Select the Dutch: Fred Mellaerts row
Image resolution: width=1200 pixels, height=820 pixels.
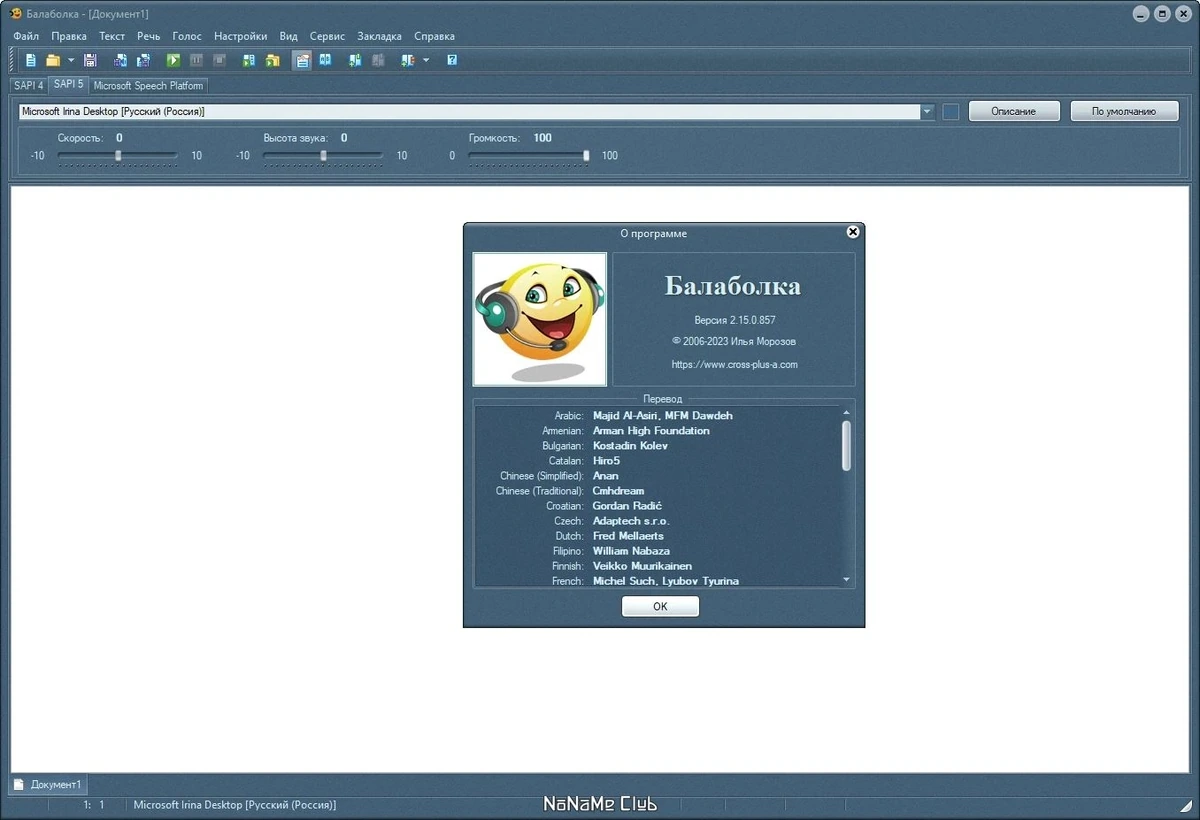tap(657, 536)
